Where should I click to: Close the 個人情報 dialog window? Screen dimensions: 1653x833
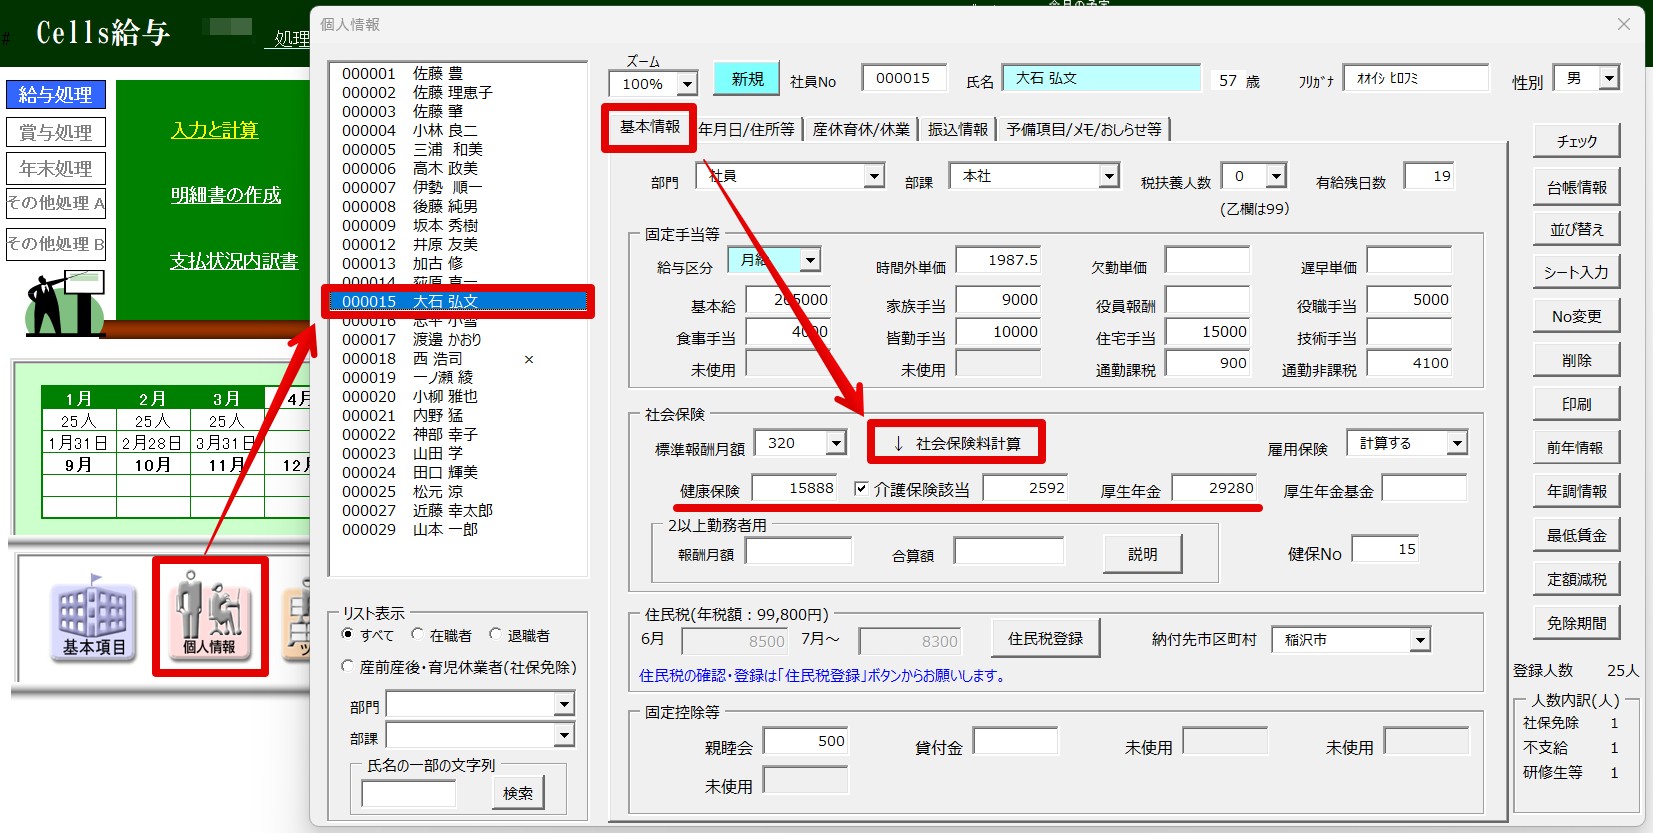pyautogui.click(x=1624, y=24)
